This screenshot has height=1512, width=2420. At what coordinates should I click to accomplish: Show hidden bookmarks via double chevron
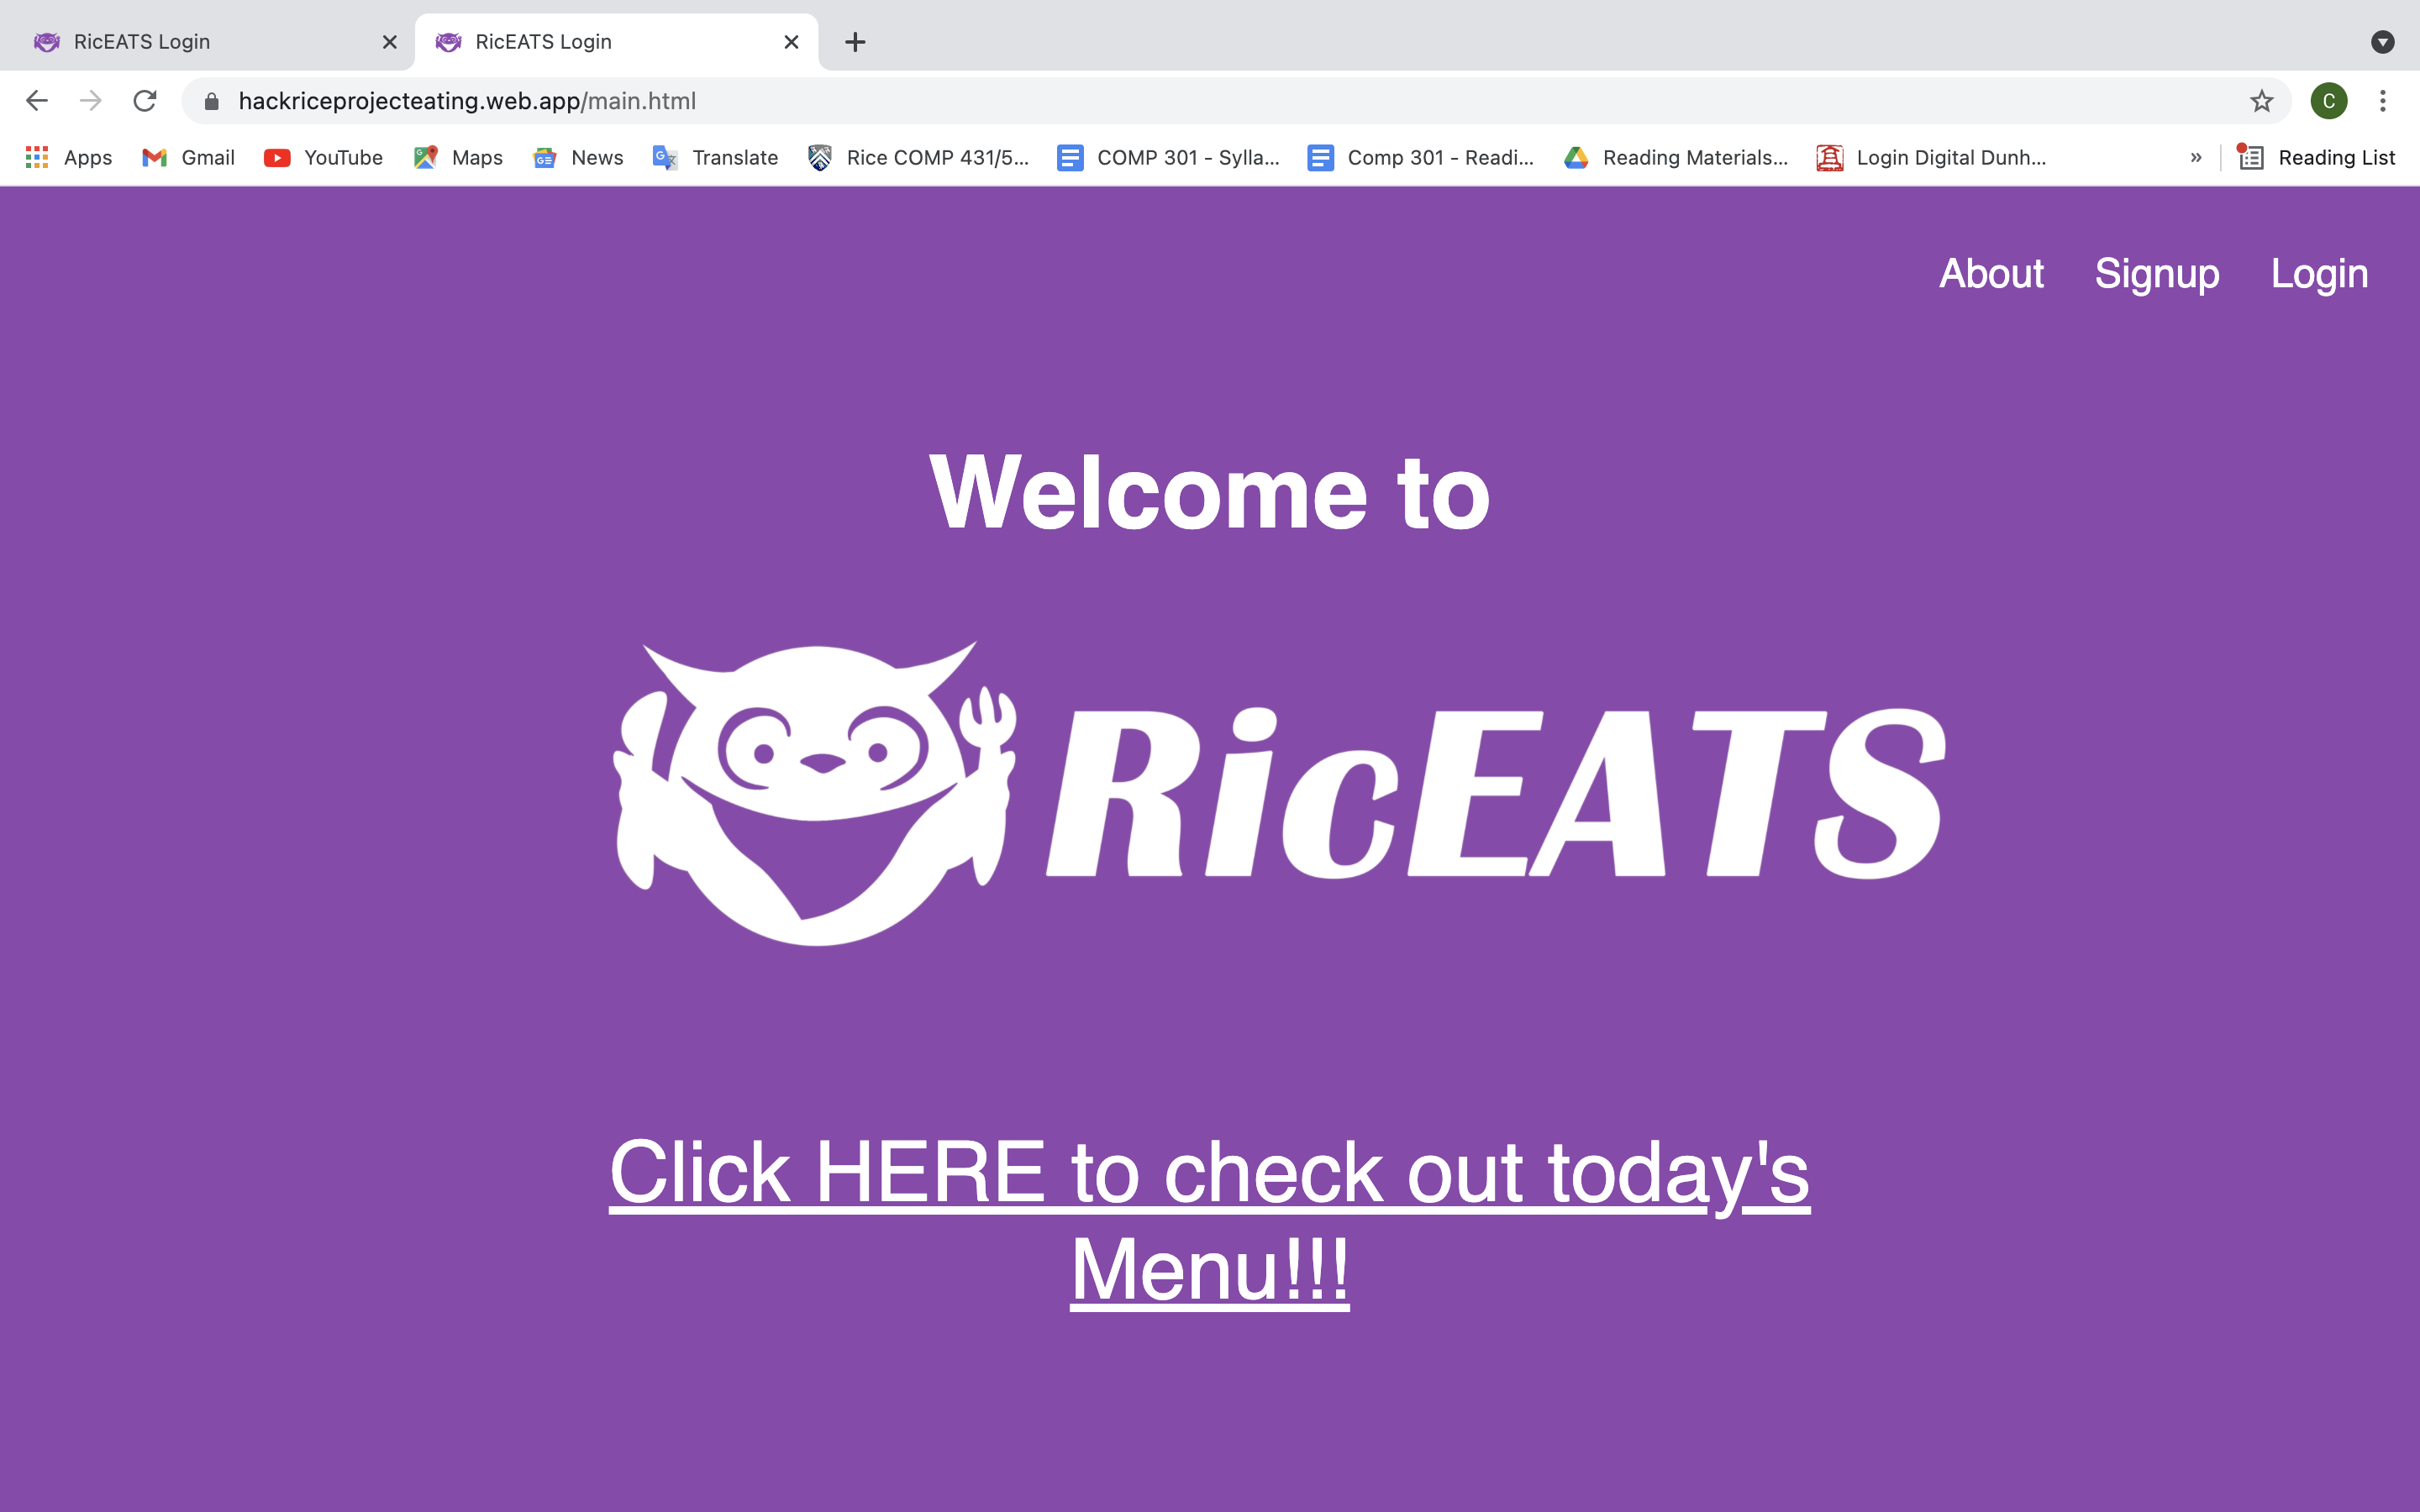[2195, 157]
